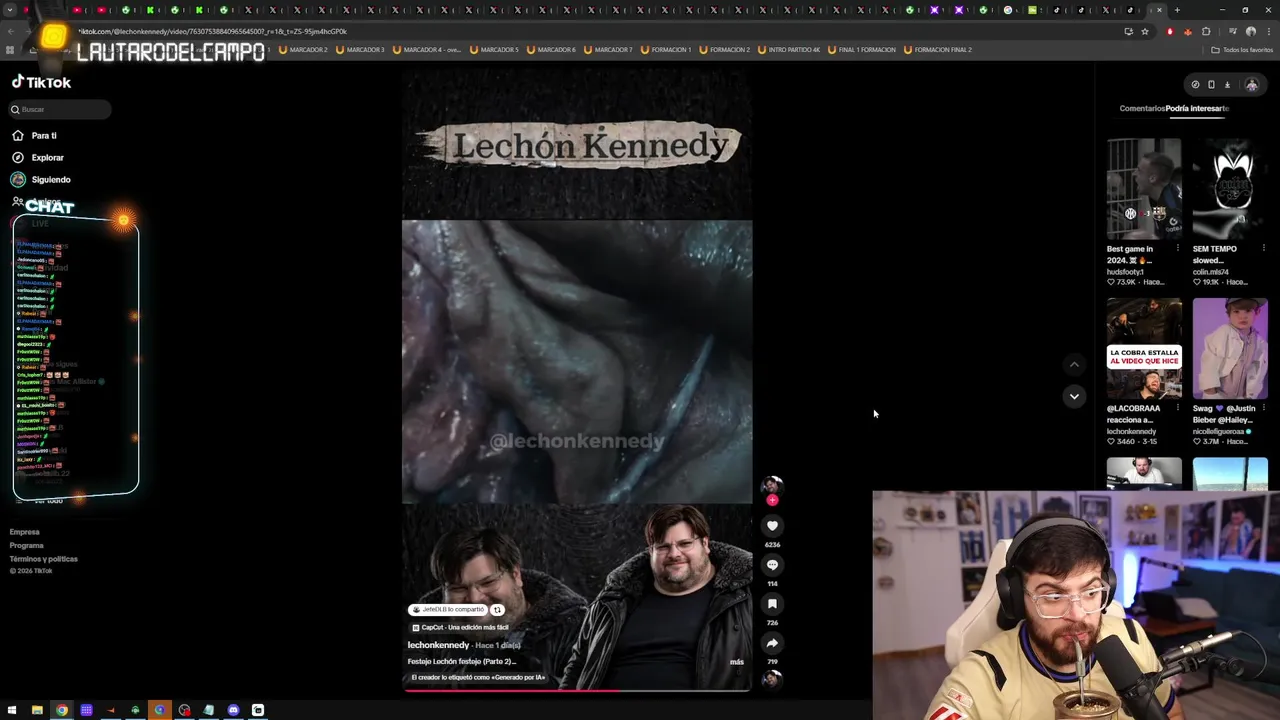Seek on the video progress bar
Viewport: 1280px width, 720px height.
coord(577,690)
